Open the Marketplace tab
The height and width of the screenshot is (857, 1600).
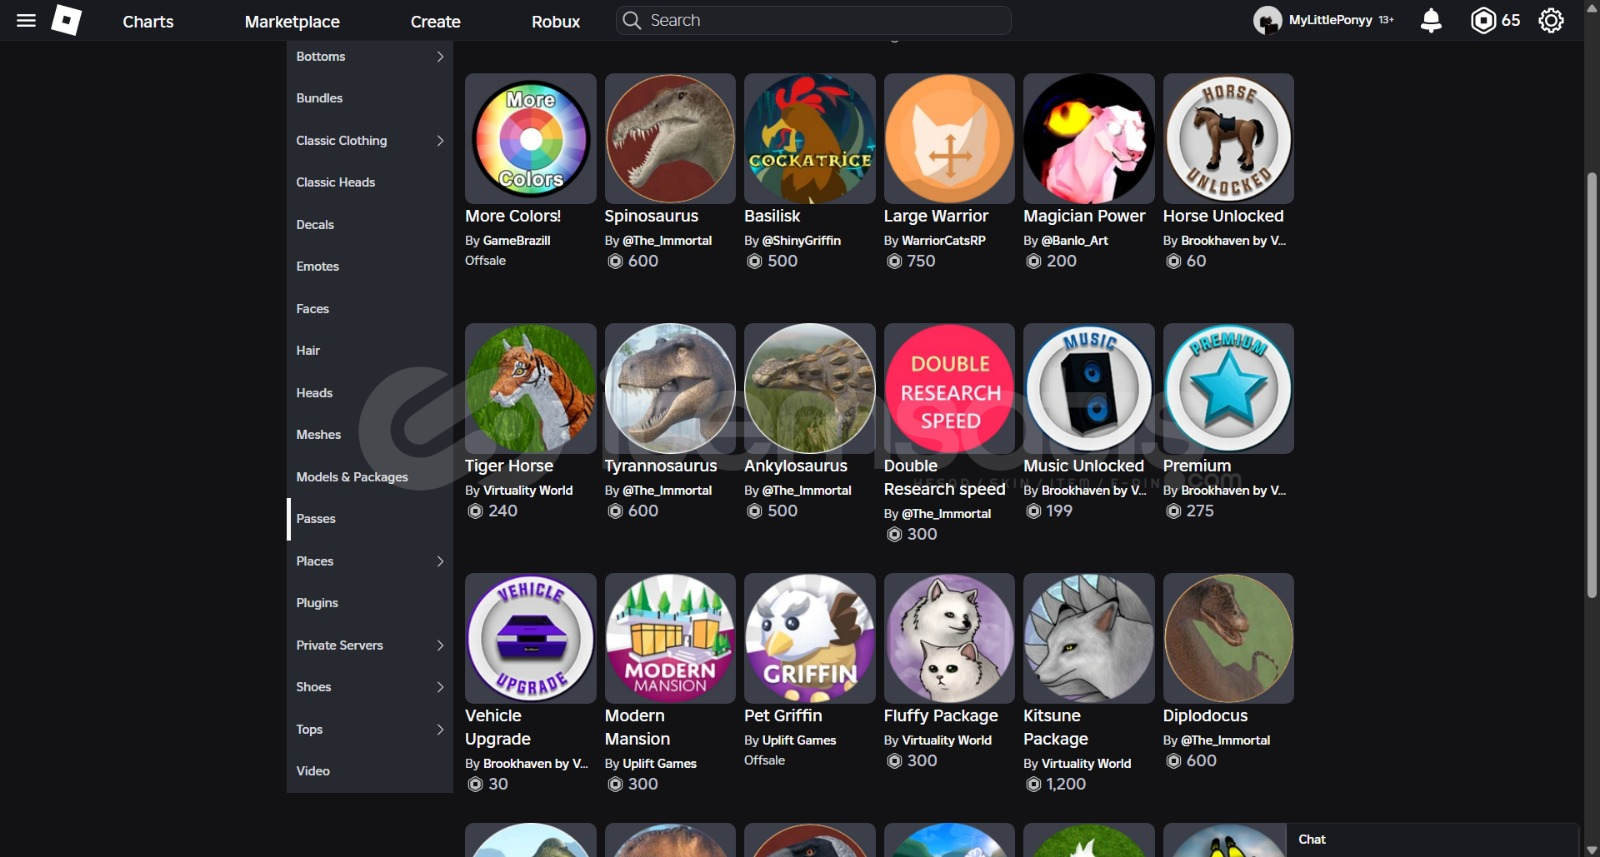(292, 21)
